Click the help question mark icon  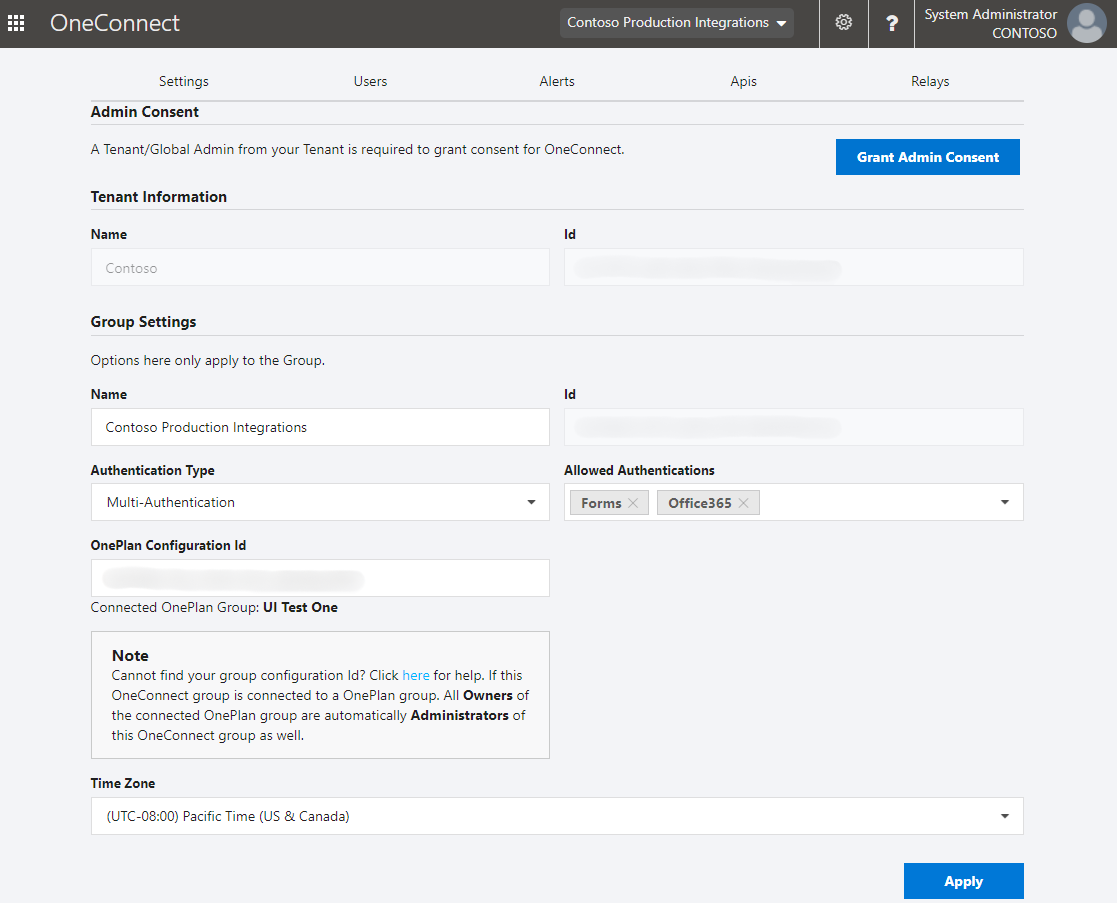click(891, 23)
